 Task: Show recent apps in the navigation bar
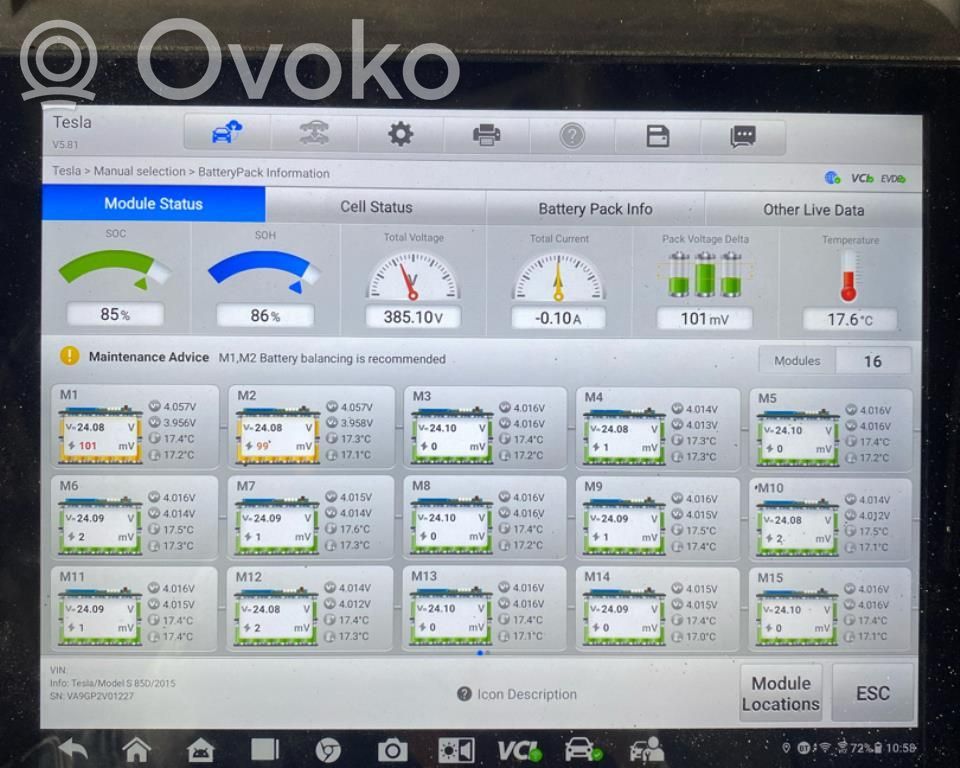coord(264,750)
